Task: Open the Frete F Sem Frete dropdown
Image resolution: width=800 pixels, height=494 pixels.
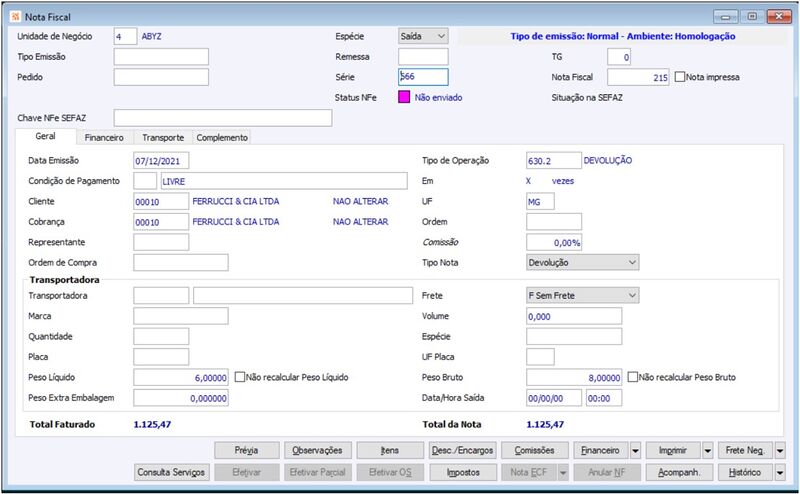Action: coord(632,295)
